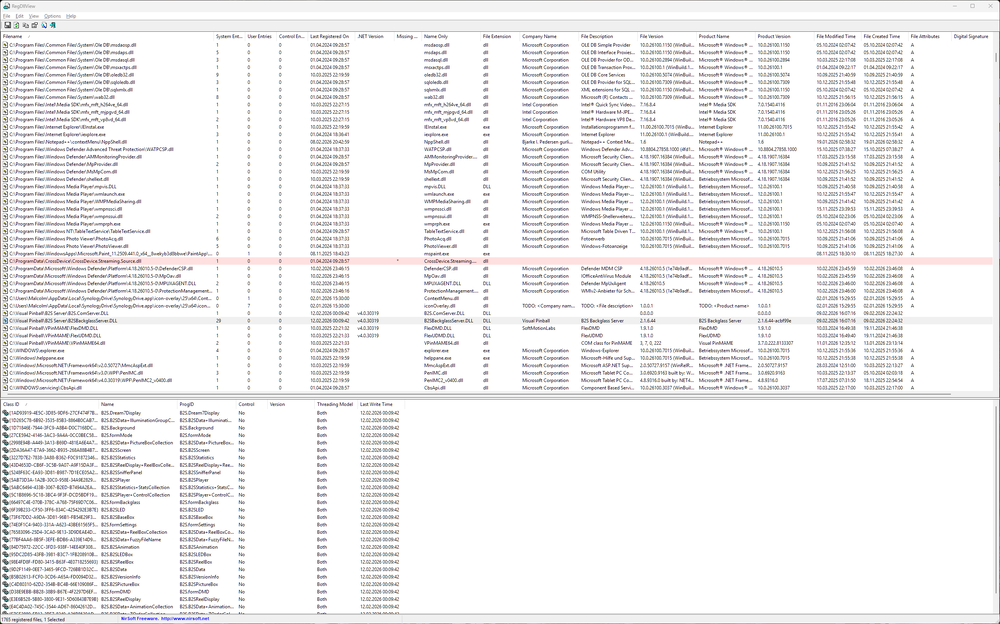Open the NirSoft Freeware website link

pyautogui.click(x=165, y=619)
